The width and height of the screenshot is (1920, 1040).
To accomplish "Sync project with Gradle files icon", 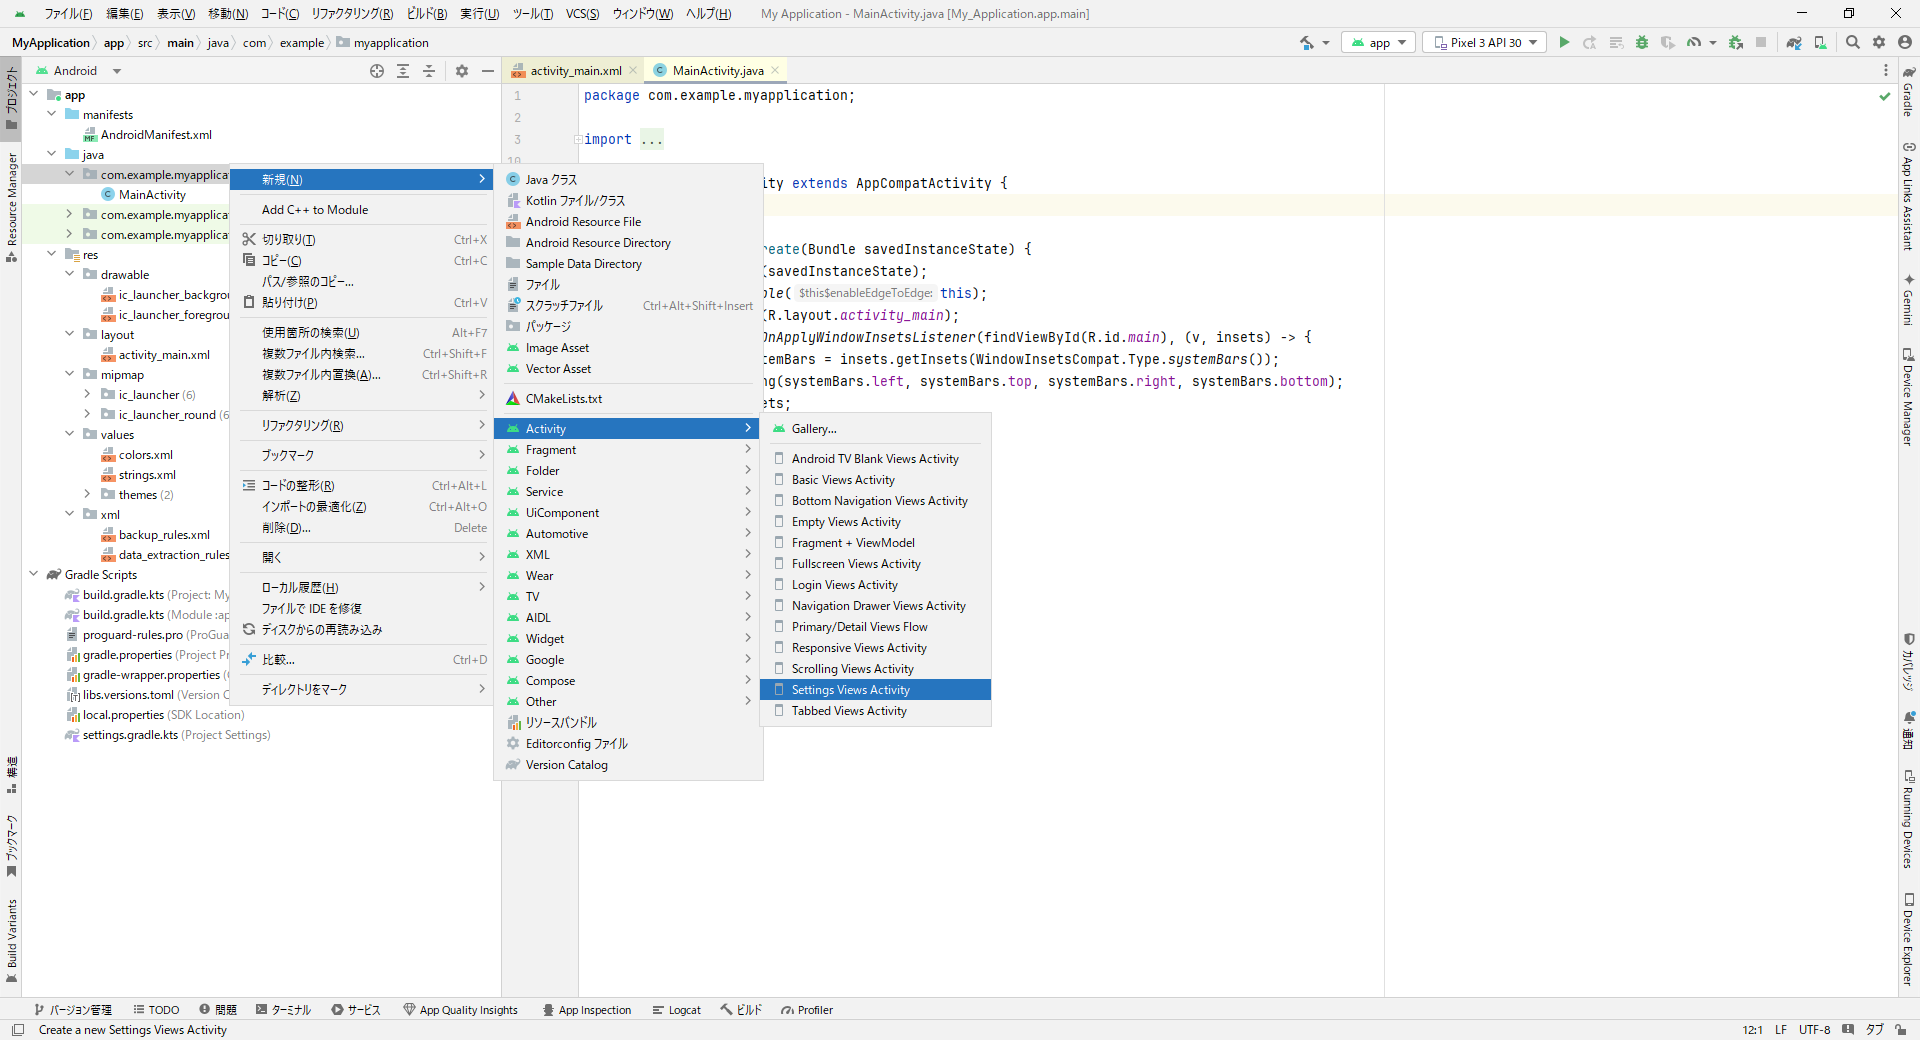I will coord(1794,43).
